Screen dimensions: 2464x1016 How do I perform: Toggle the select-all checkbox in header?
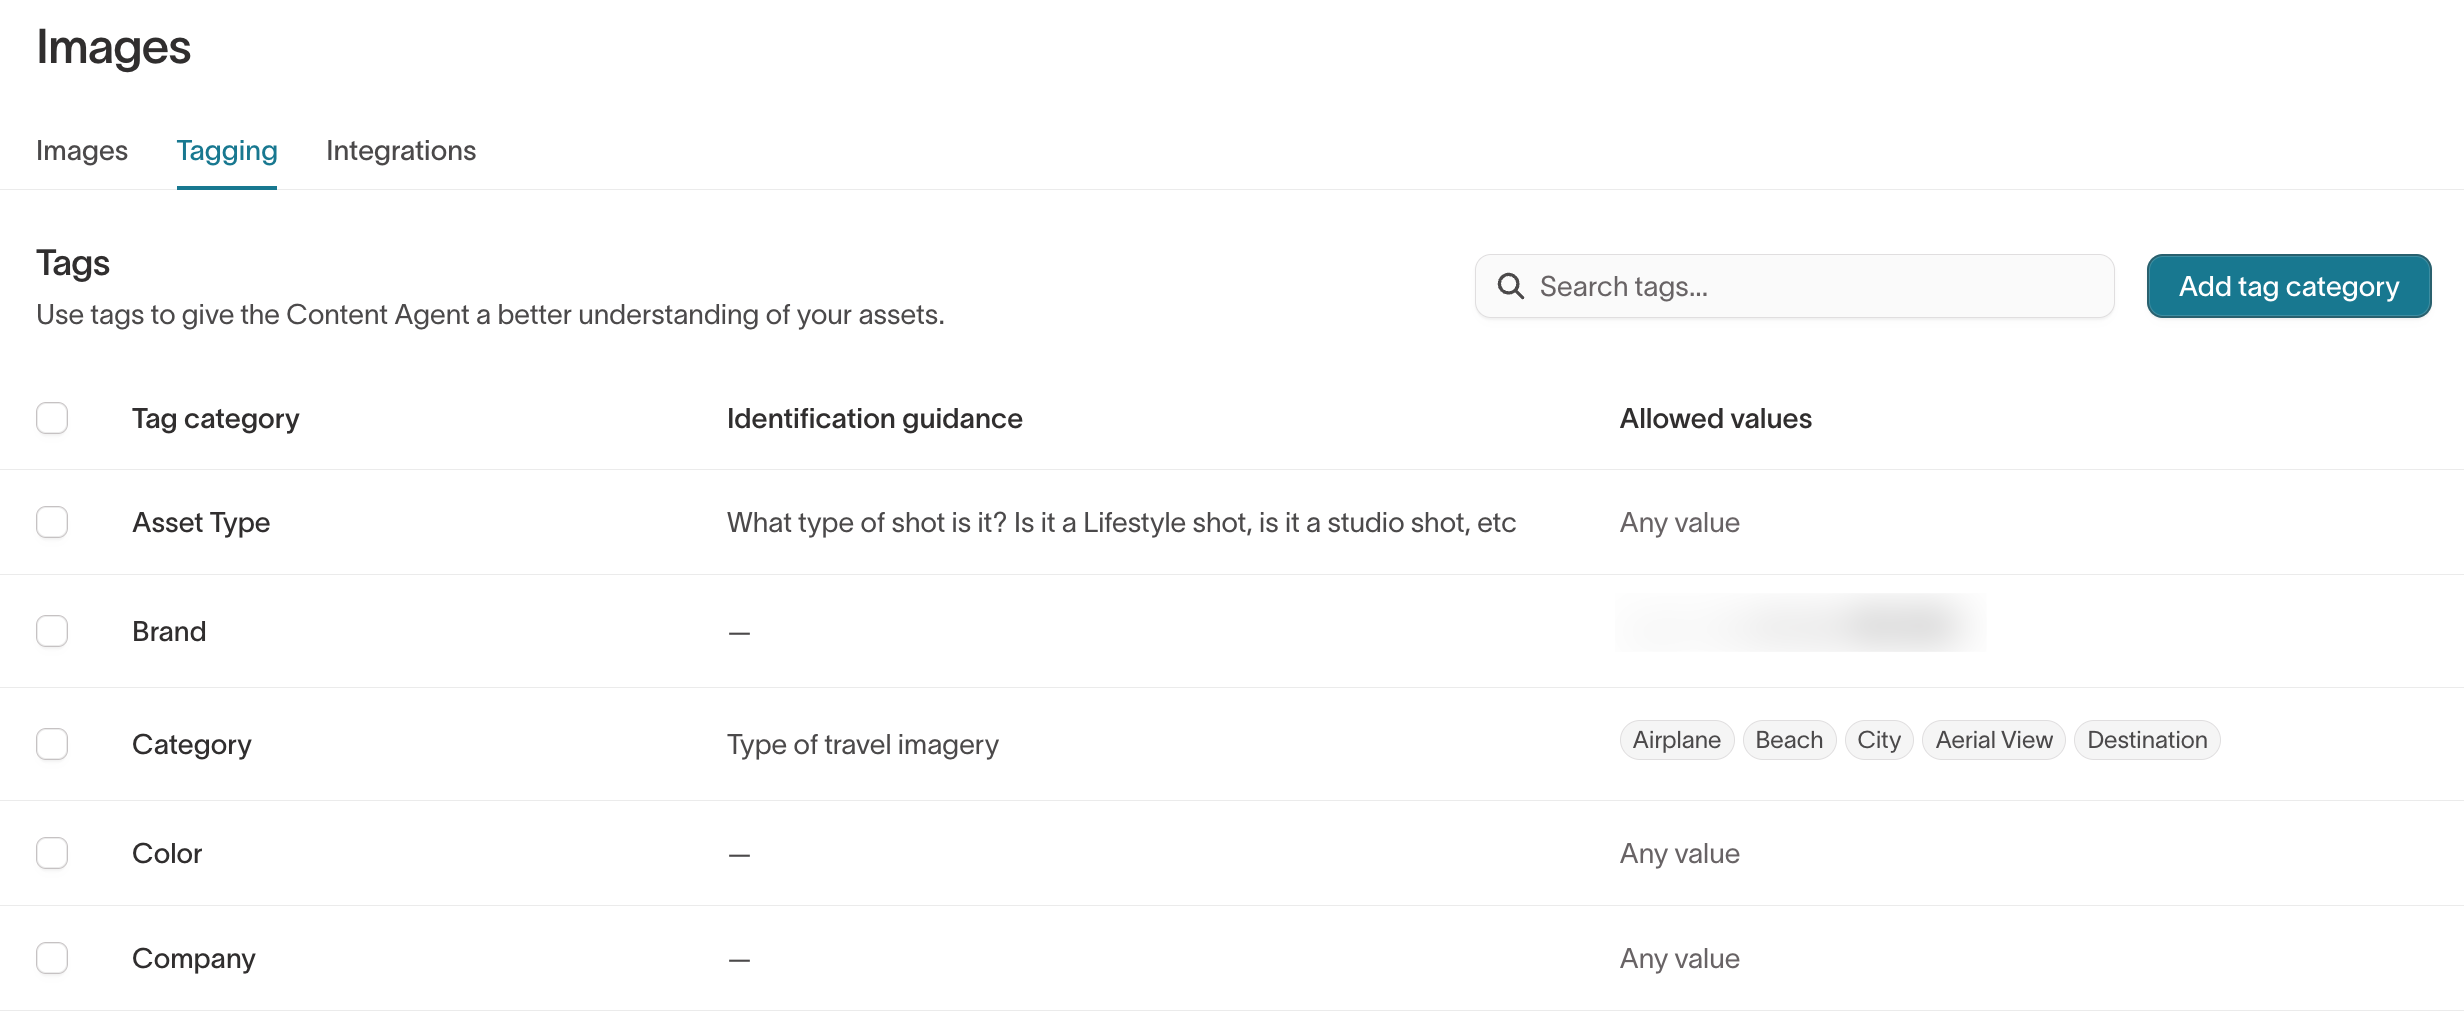click(52, 418)
